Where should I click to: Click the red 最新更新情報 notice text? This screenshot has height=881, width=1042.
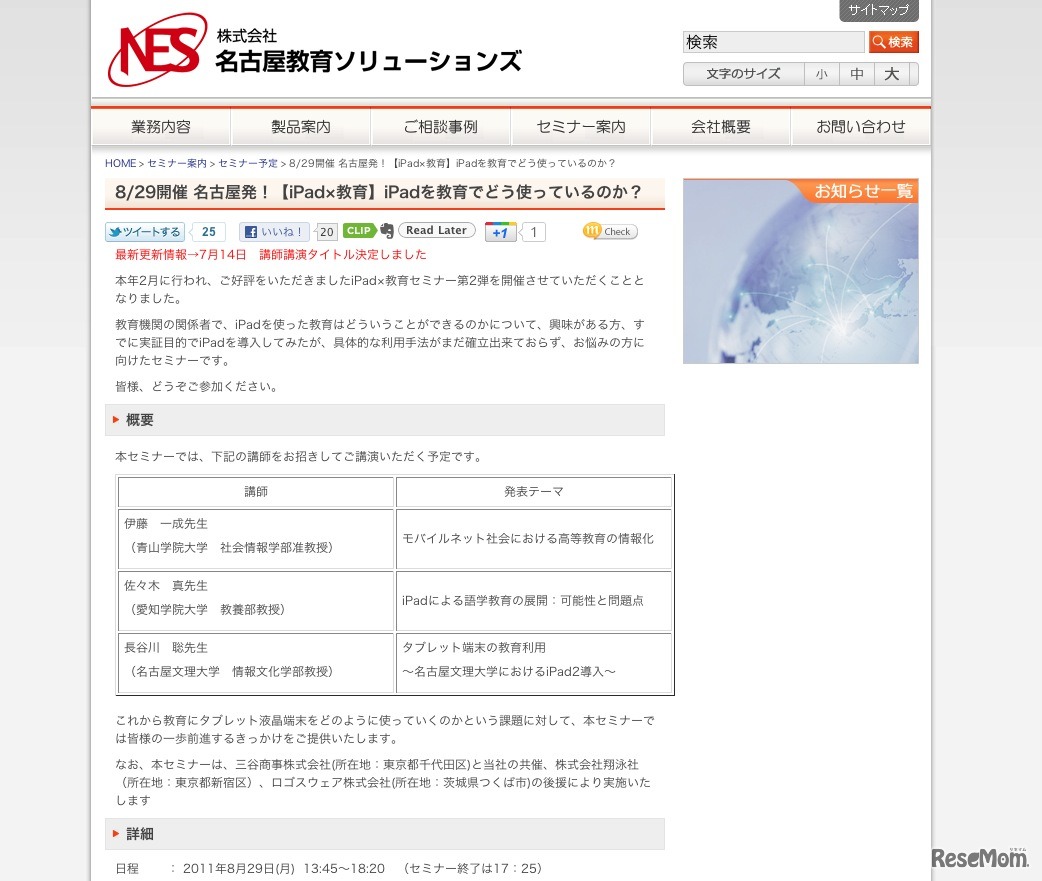coord(271,254)
